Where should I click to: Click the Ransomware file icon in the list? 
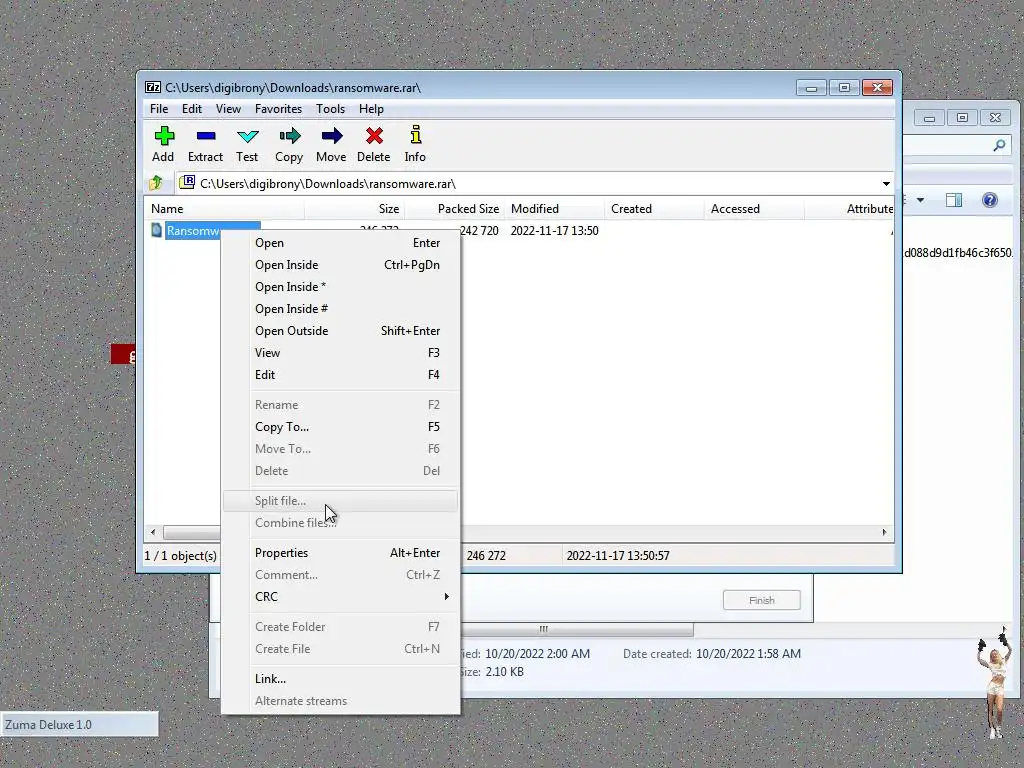point(156,230)
